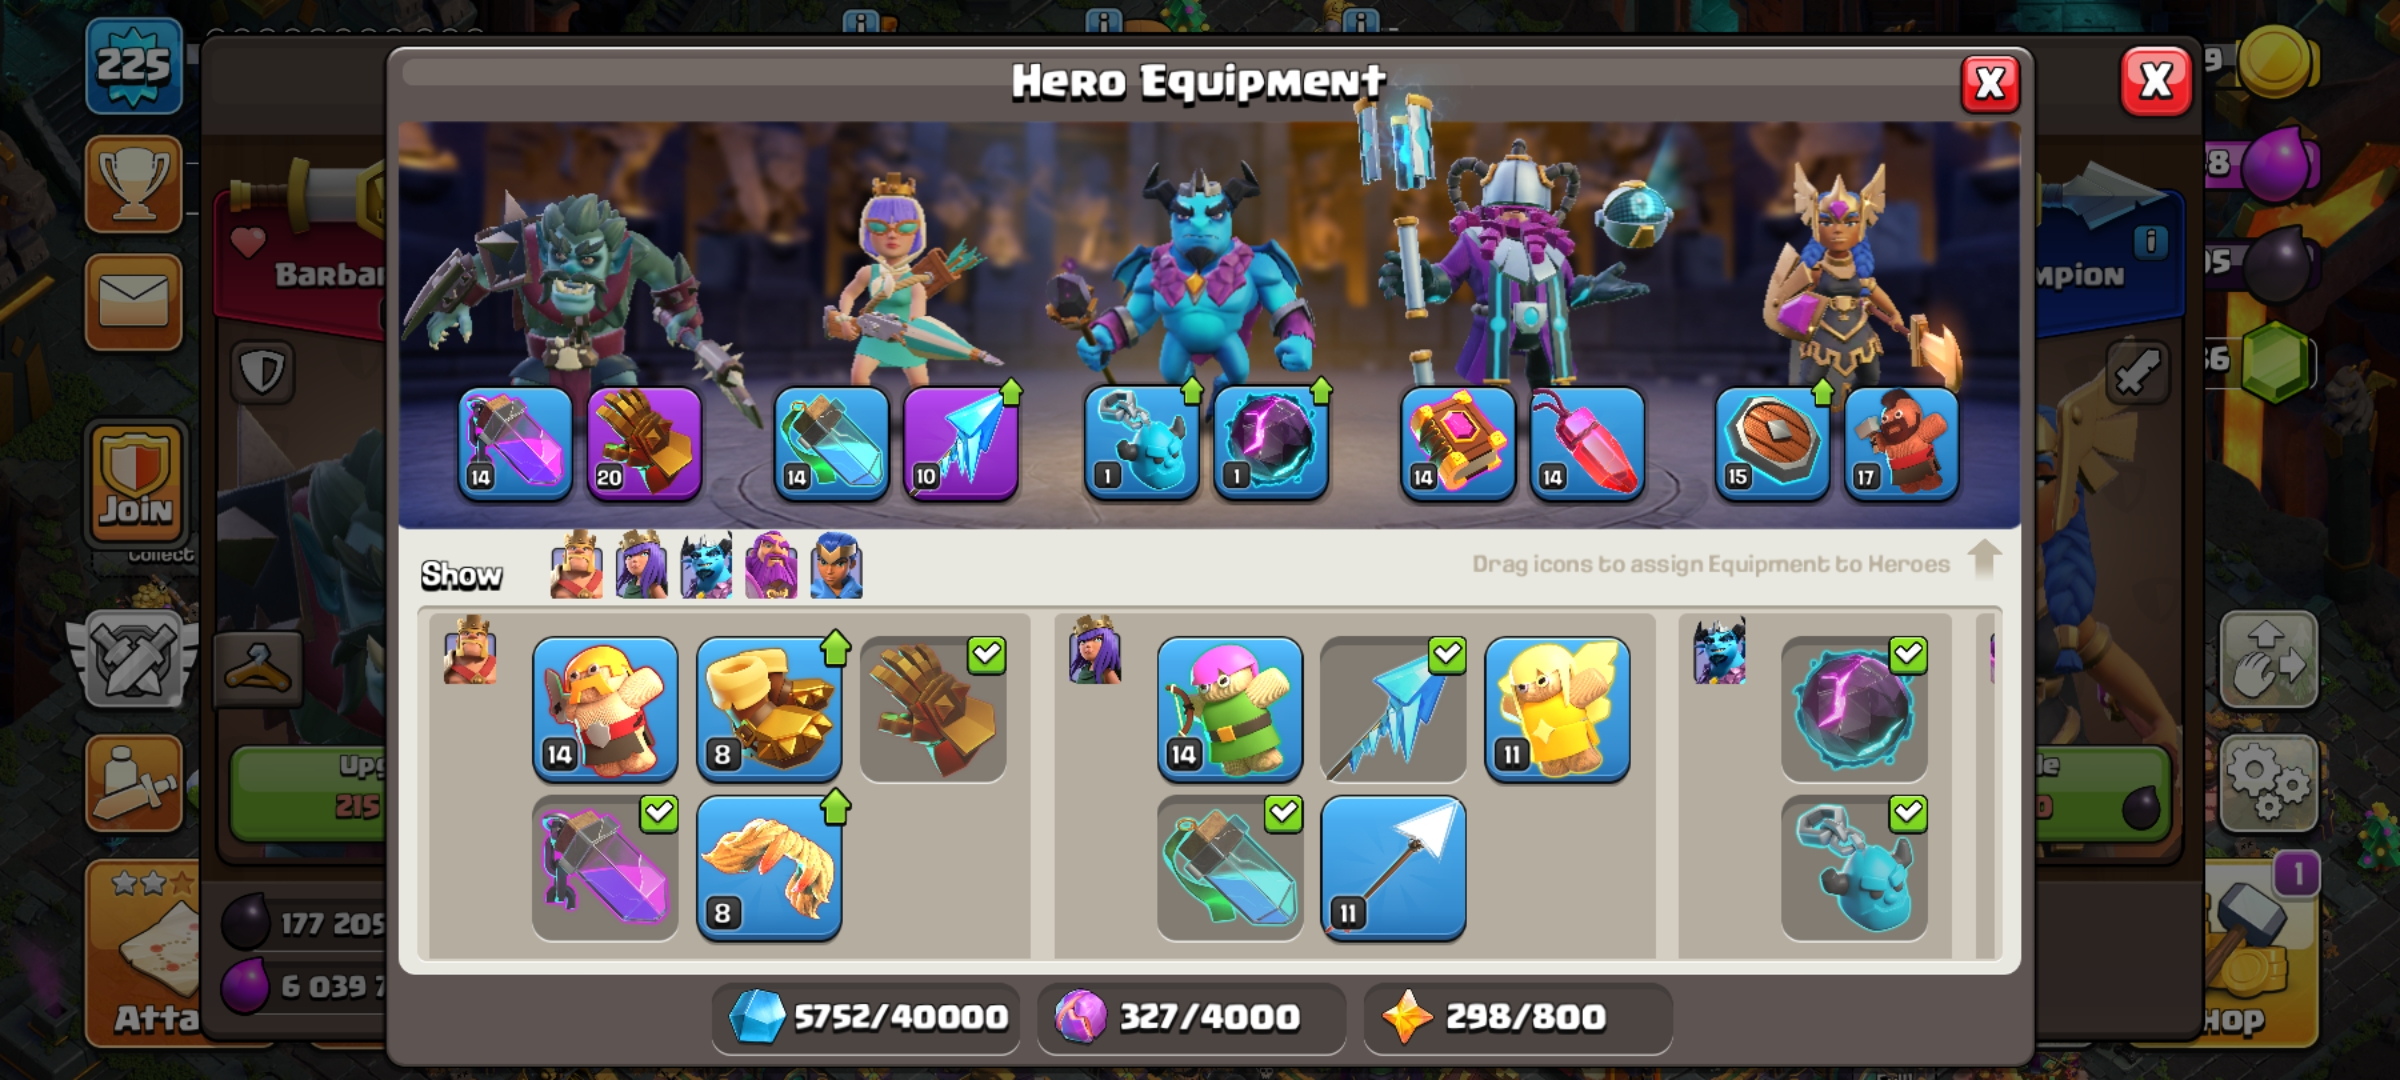Select the Hog Rider Puppet slot
The image size is (2400, 1080).
[x=1901, y=443]
